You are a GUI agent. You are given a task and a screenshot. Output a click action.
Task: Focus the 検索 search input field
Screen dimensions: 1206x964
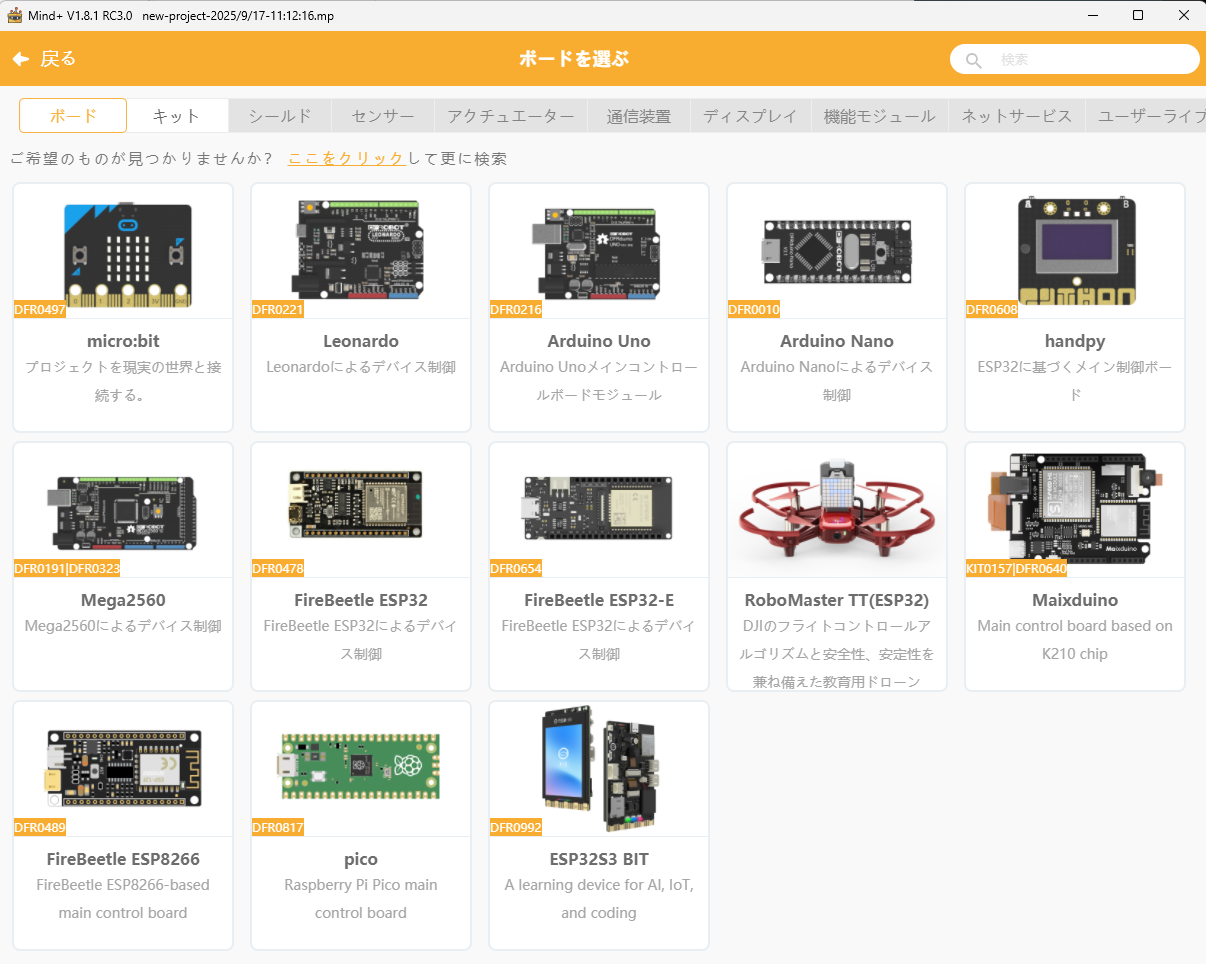pos(1075,59)
